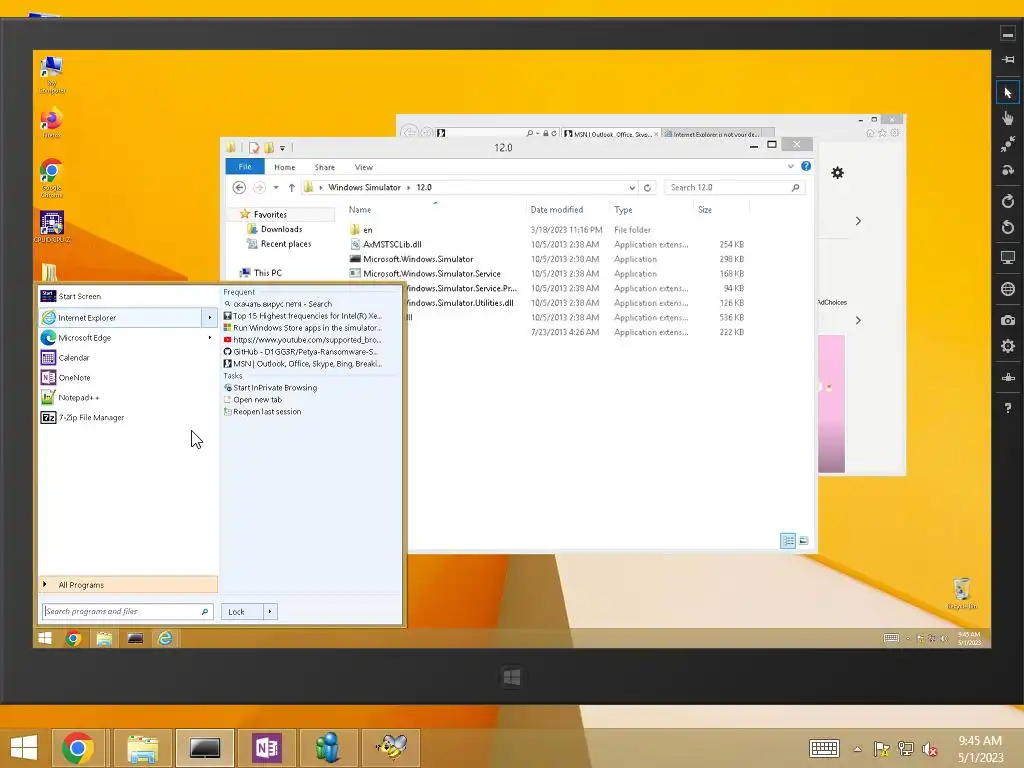Click the blue Help icon in Explorer ribbon
Viewport: 1024px width, 768px height.
click(x=806, y=167)
